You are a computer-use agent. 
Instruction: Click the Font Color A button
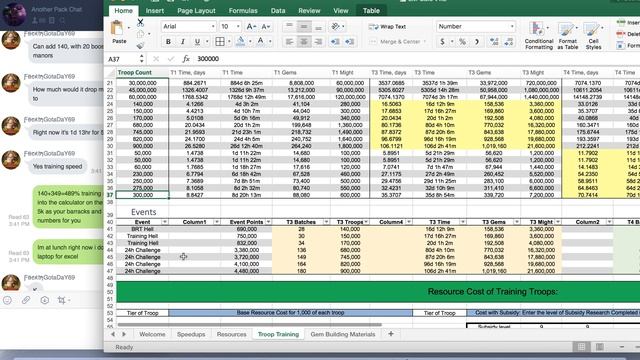point(260,41)
